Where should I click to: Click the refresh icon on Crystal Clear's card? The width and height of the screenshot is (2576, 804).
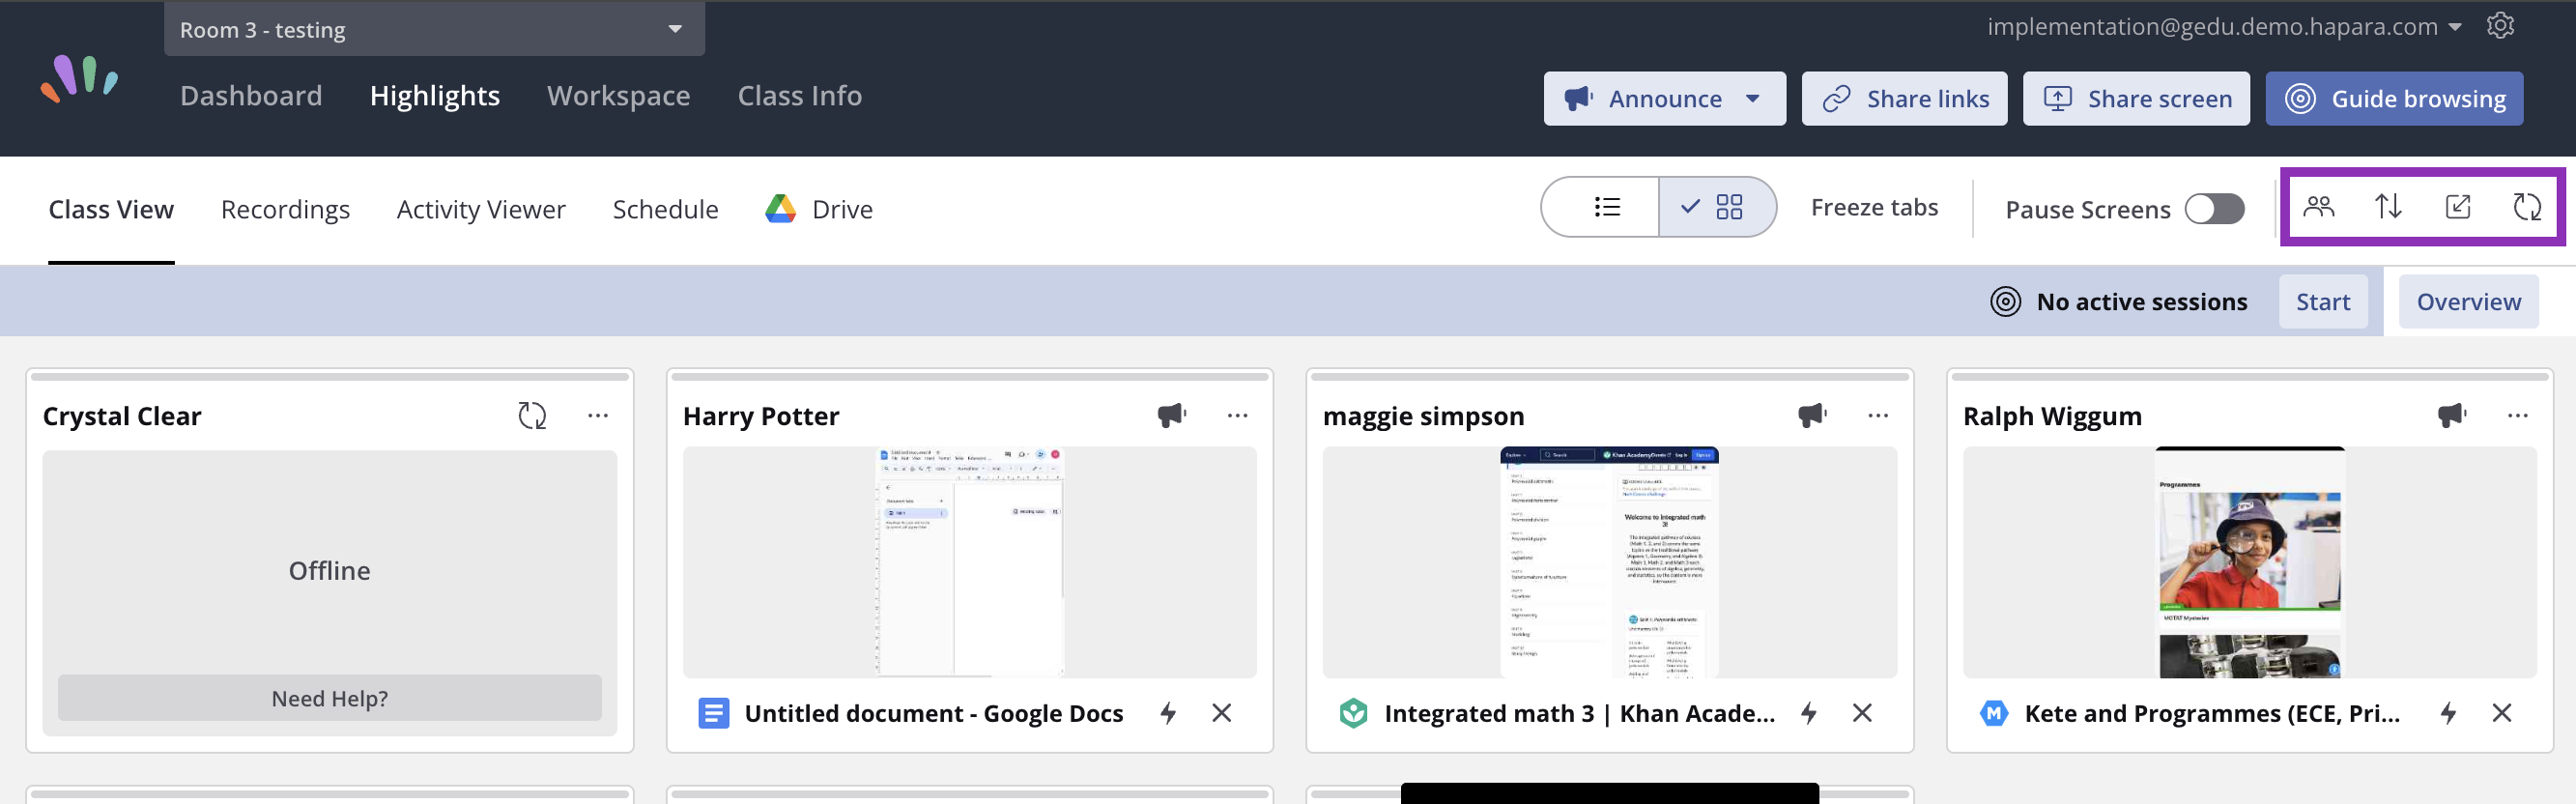point(532,415)
